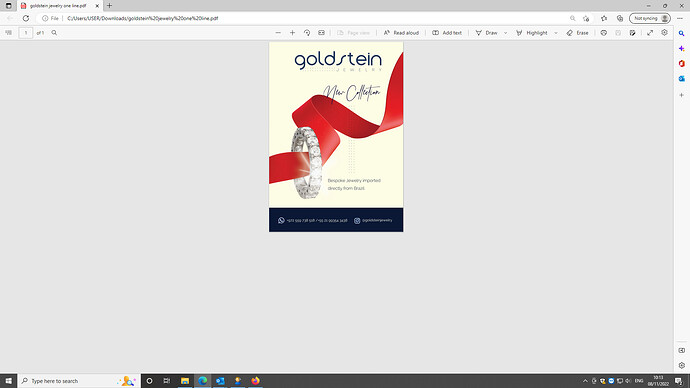The image size is (690, 388).
Task: Zoom in the PDF page
Action: (292, 33)
